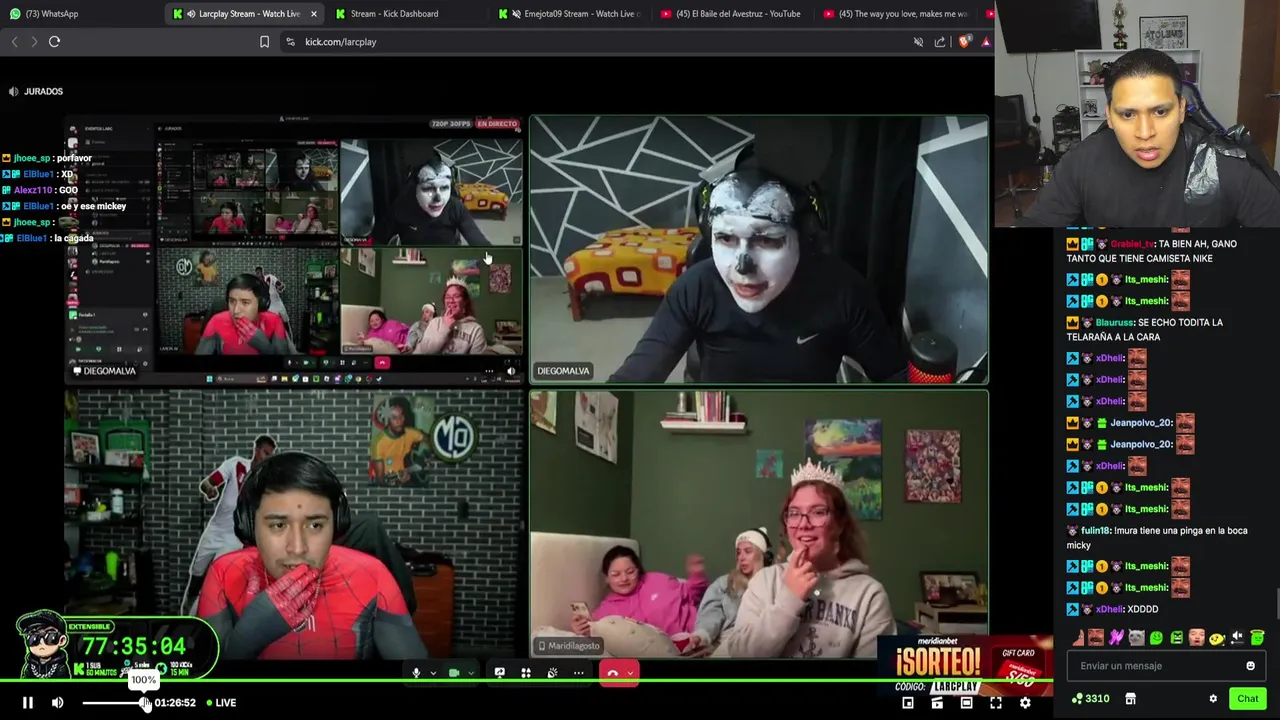View the 3310 channel points balance

tap(1090, 699)
